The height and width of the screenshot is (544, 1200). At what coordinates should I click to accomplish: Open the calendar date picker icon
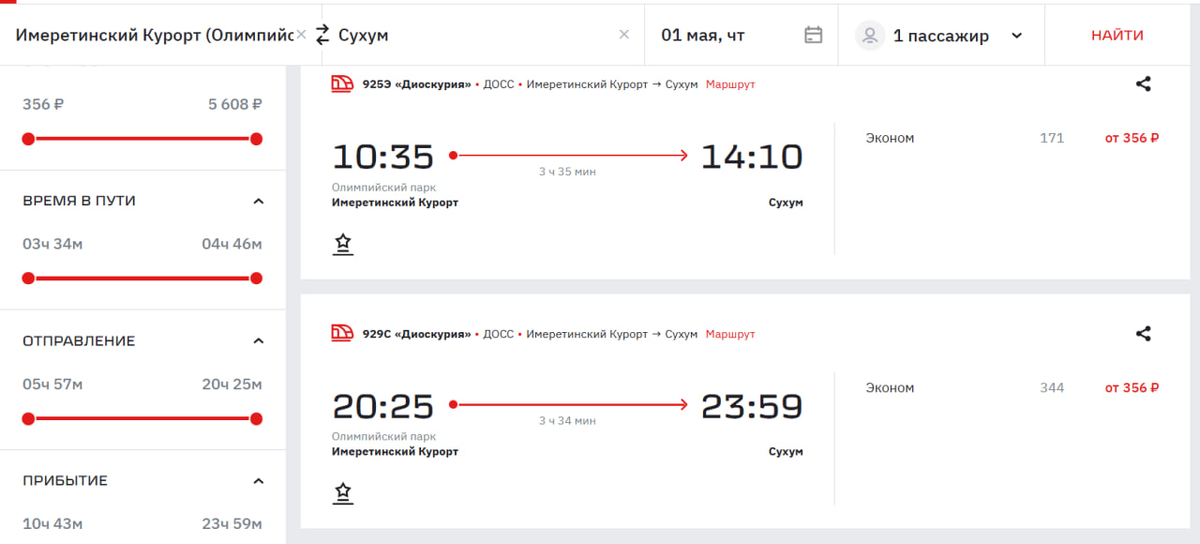[x=813, y=35]
